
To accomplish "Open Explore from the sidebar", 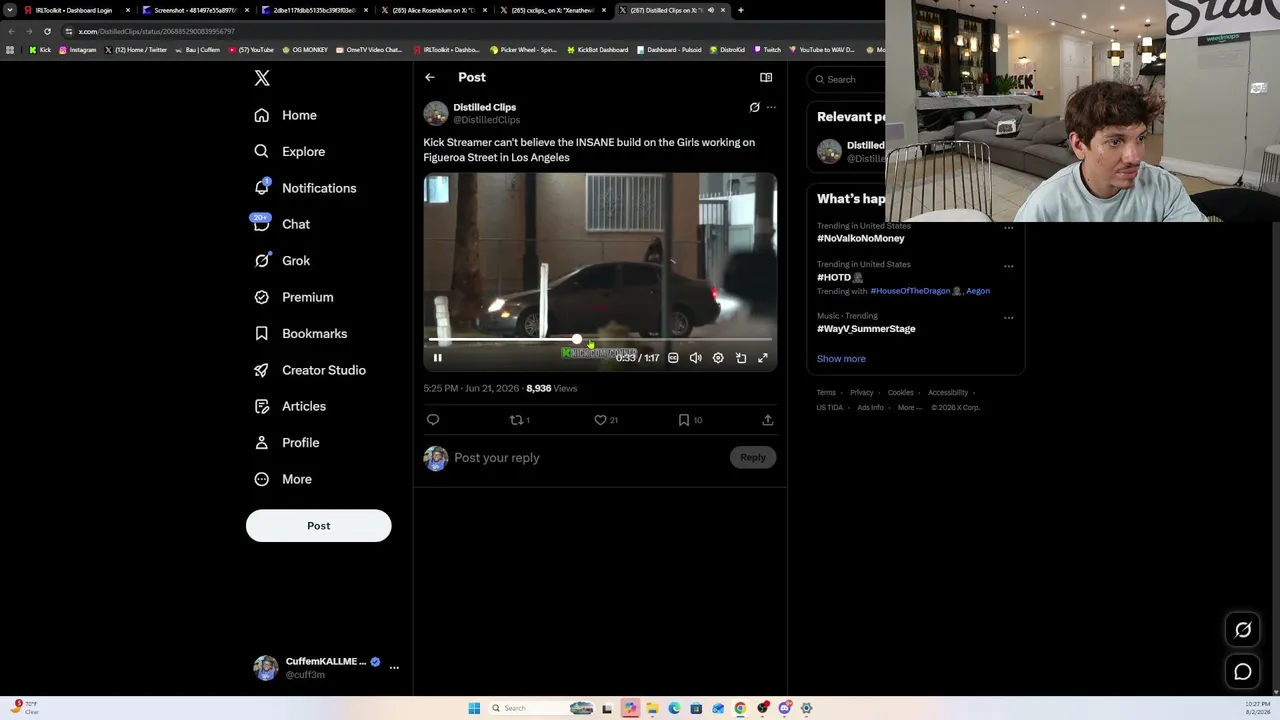I will 290,152.
